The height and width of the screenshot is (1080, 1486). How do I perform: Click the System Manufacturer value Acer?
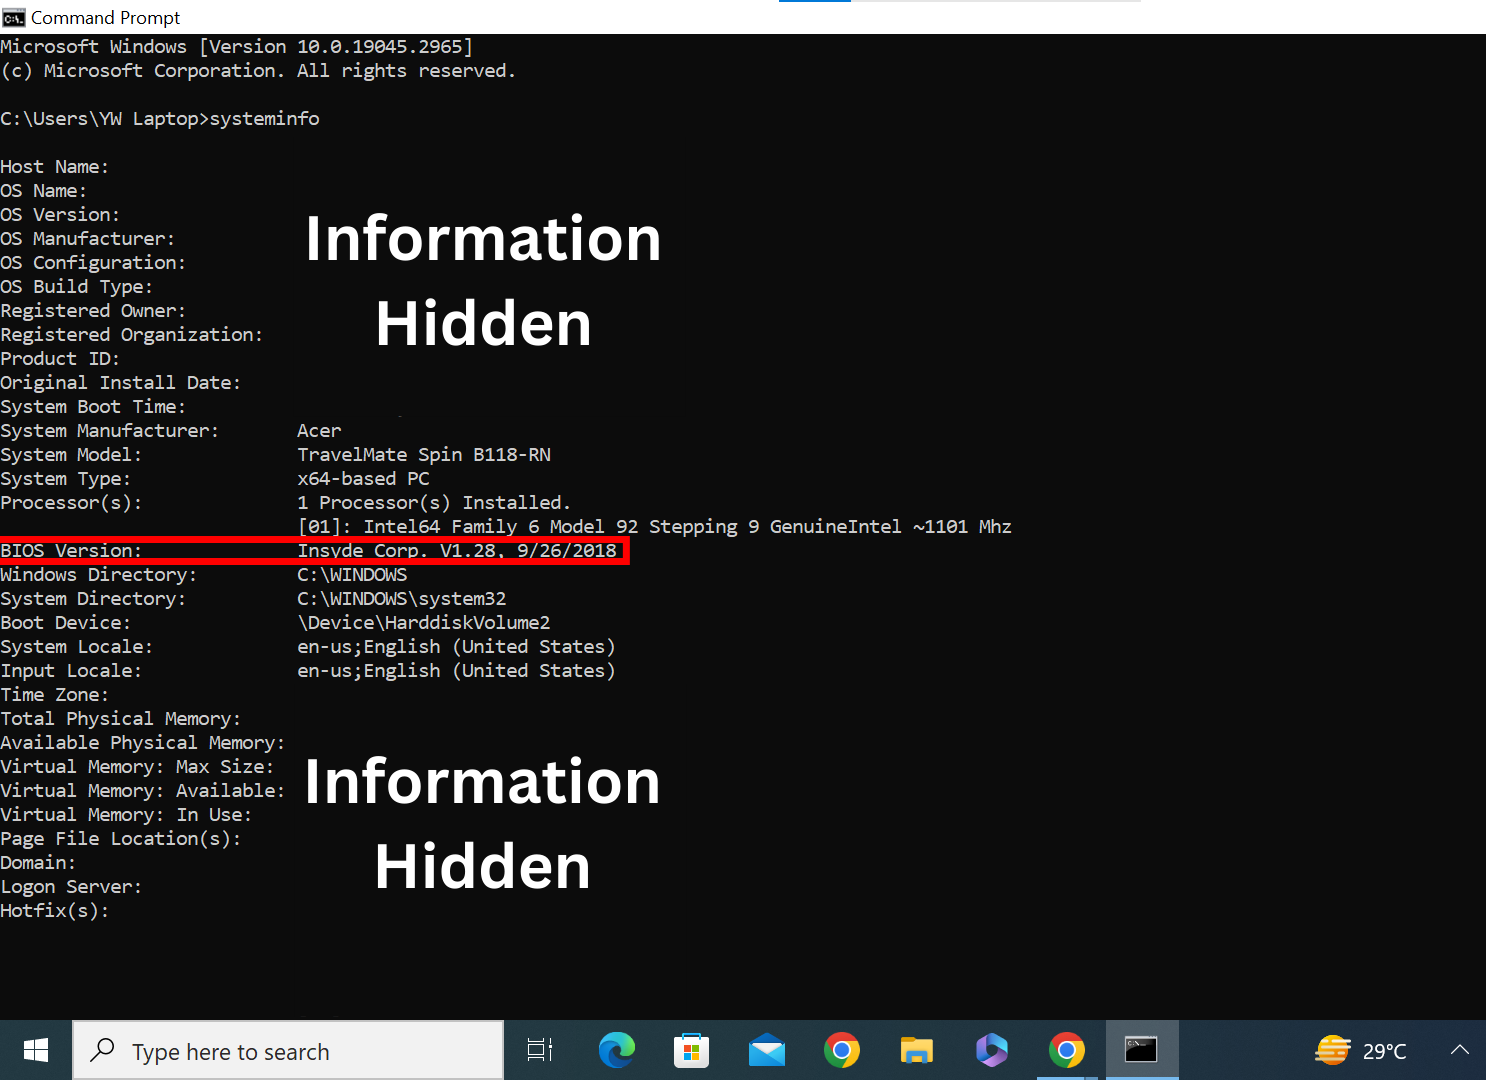pos(319,431)
